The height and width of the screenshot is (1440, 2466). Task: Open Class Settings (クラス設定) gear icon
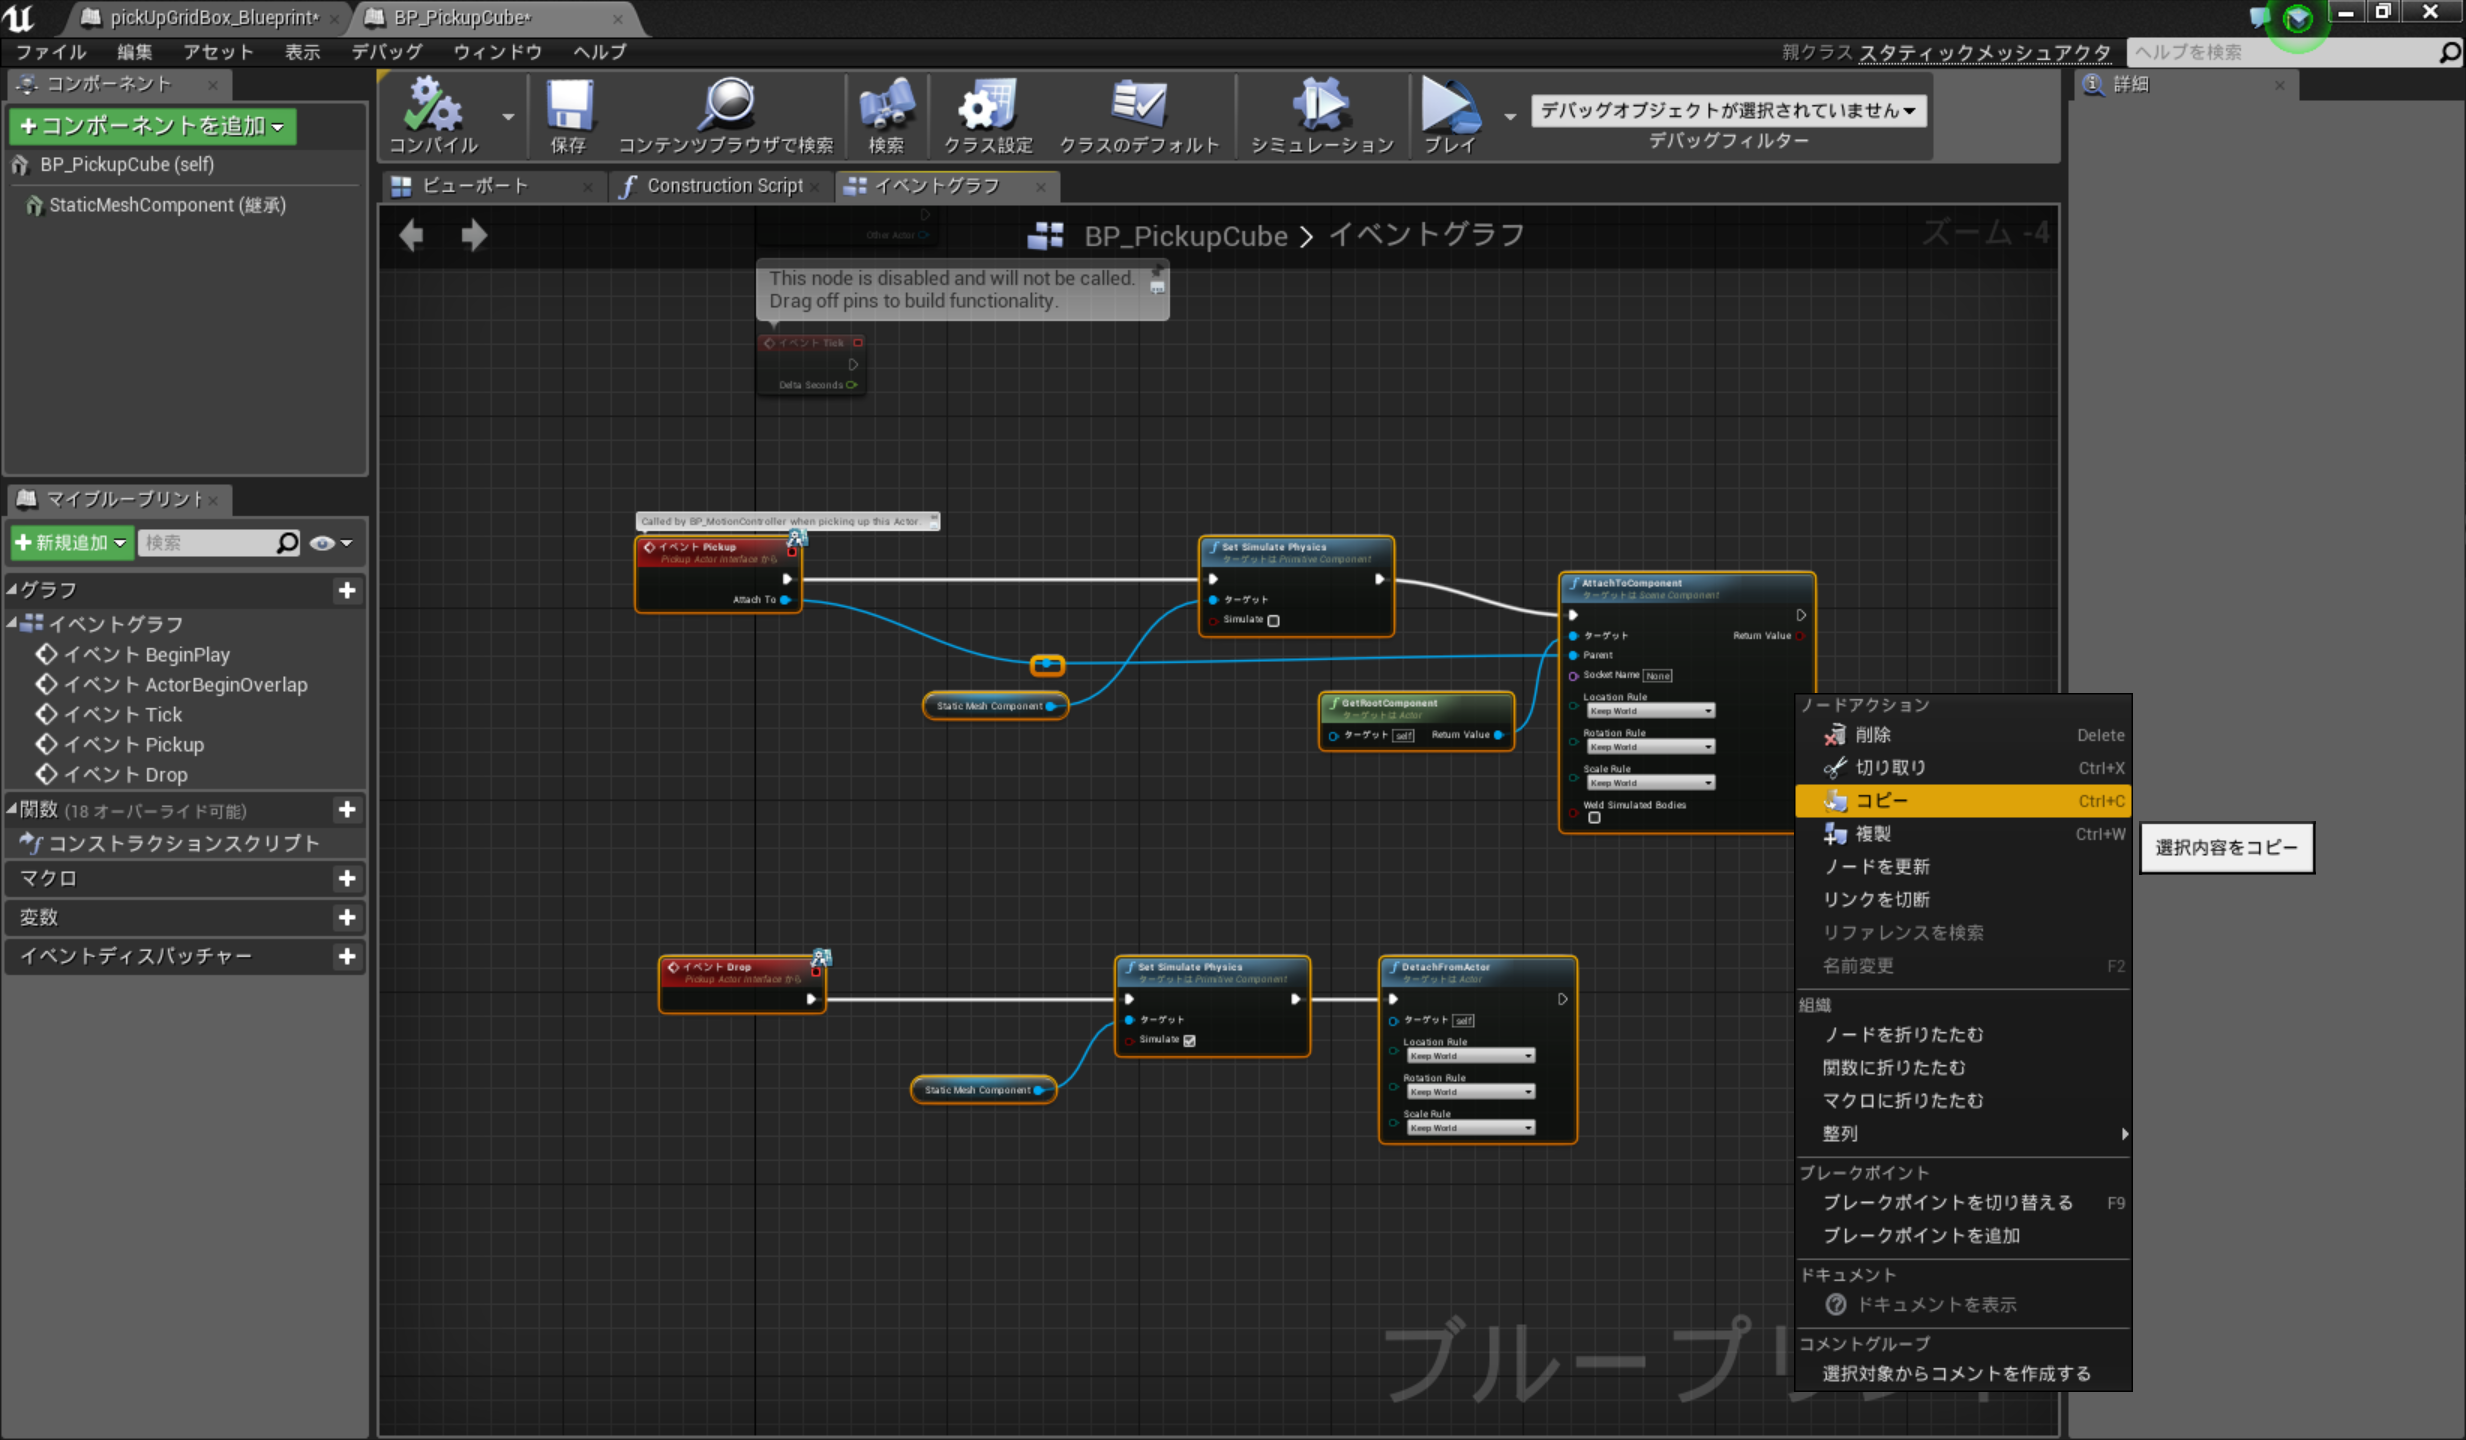click(987, 106)
